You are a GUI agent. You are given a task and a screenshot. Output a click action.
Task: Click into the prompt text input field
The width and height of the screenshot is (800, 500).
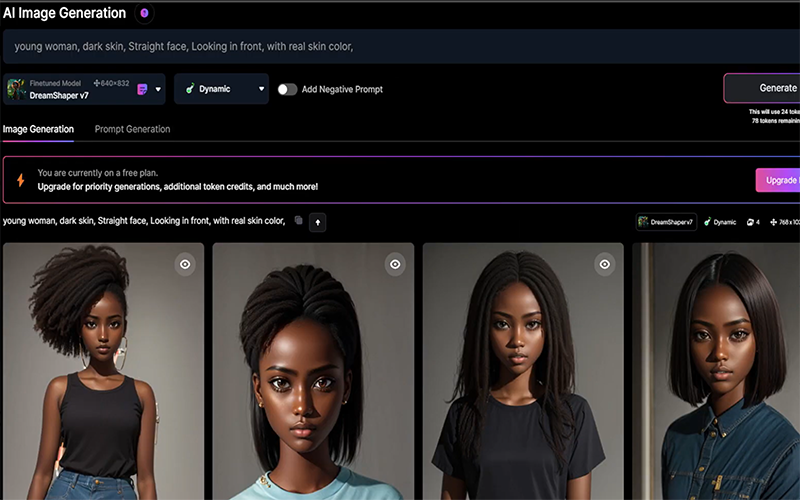point(401,46)
